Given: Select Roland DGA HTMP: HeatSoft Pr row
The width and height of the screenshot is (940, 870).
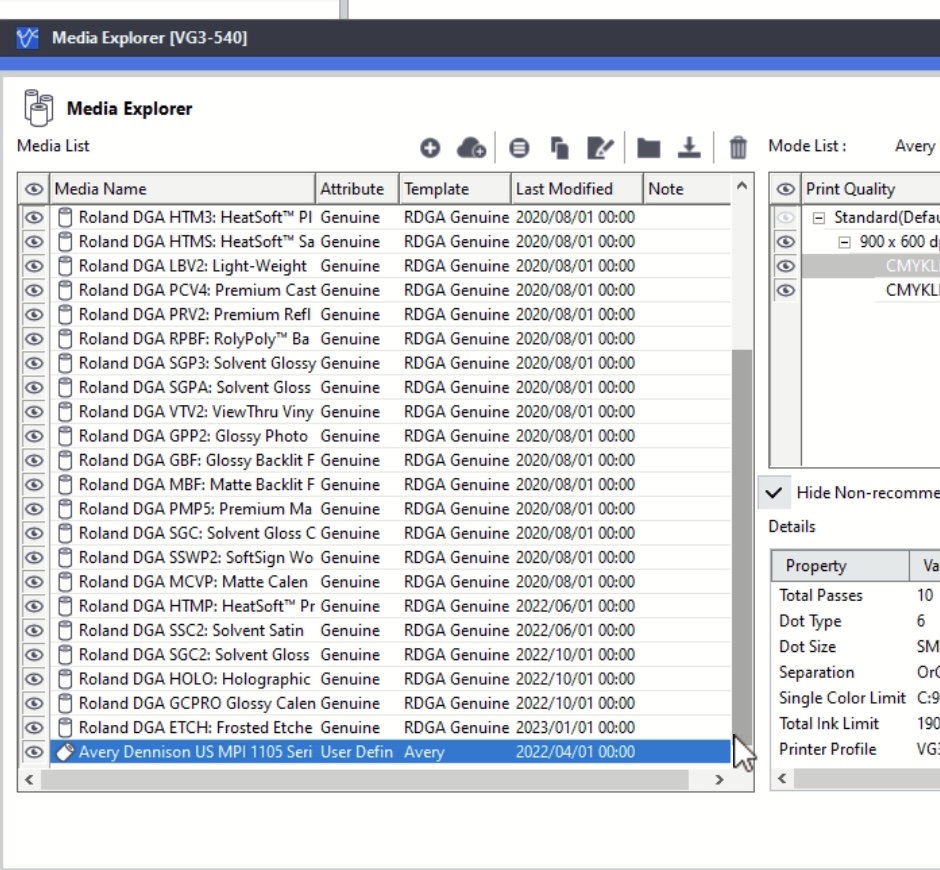Looking at the screenshot, I should 390,606.
